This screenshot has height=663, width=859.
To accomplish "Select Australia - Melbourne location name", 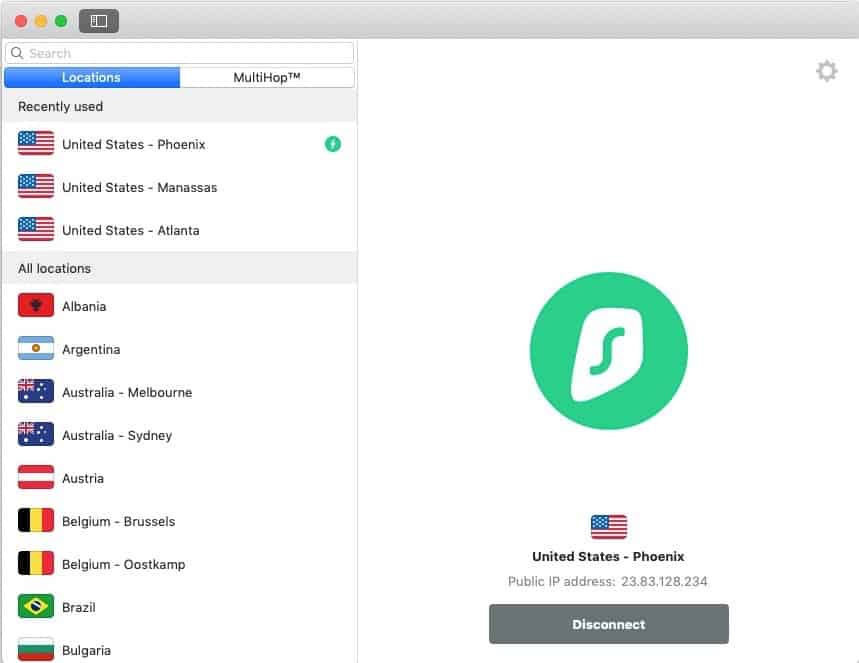I will (x=127, y=392).
